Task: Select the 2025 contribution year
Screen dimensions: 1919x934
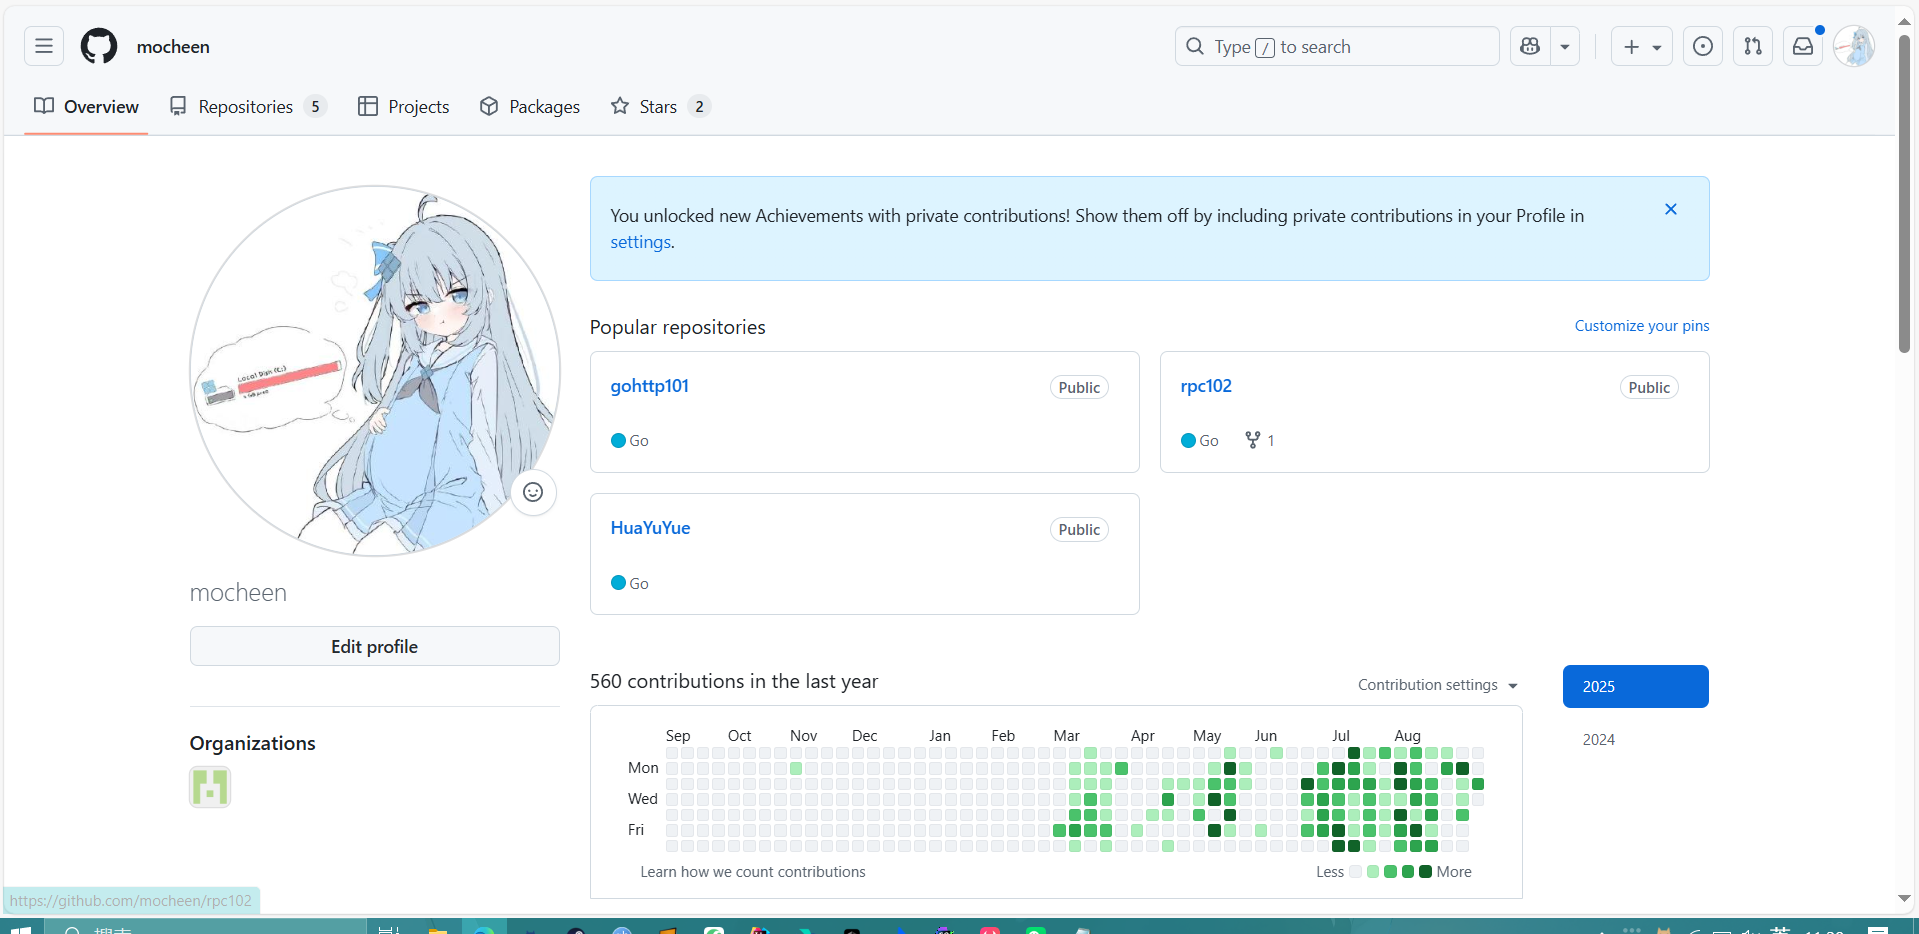Action: click(1636, 686)
